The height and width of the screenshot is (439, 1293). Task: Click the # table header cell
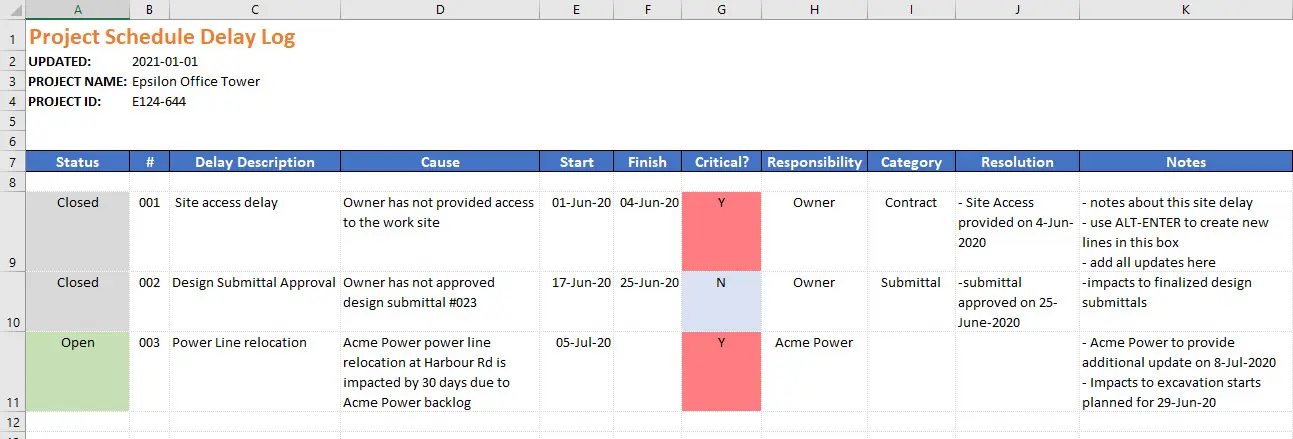[x=150, y=162]
